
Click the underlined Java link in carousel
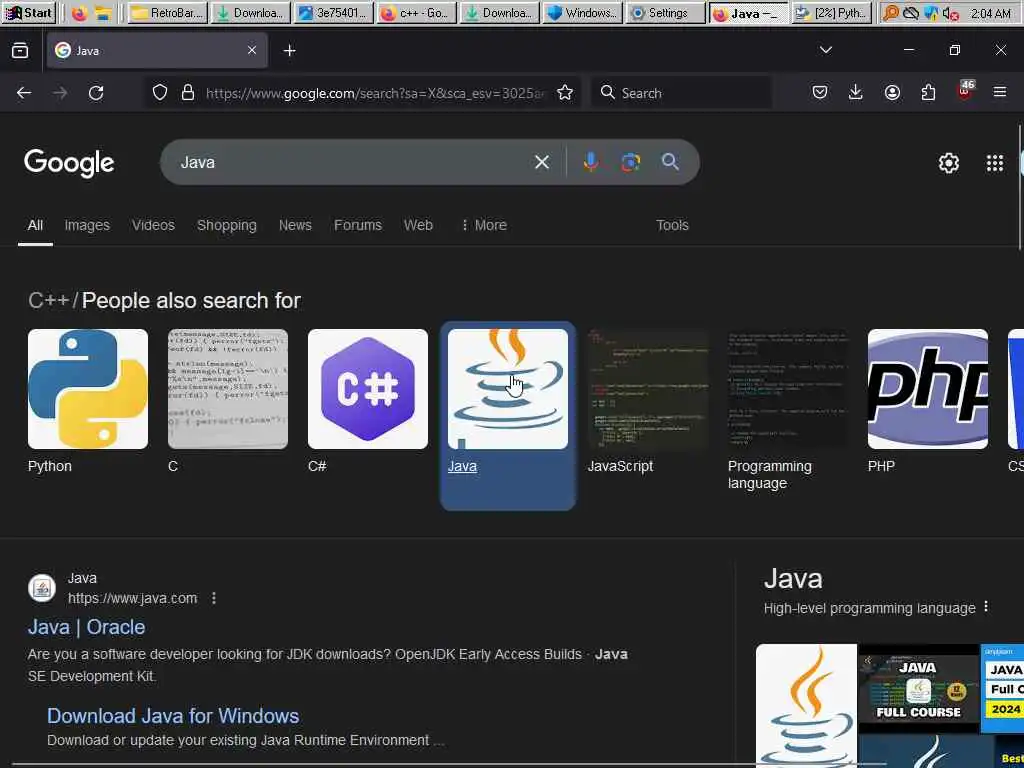pos(462,466)
